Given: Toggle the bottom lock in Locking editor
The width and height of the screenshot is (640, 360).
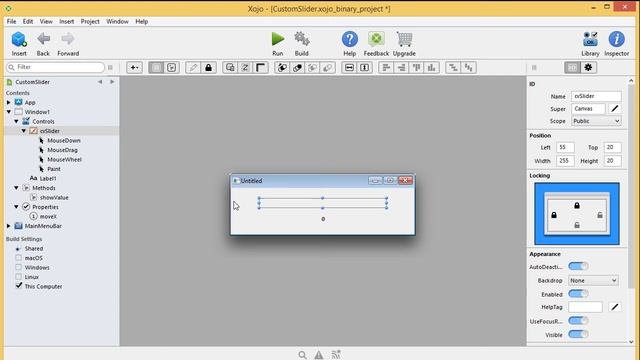Looking at the screenshot, I should click(577, 224).
